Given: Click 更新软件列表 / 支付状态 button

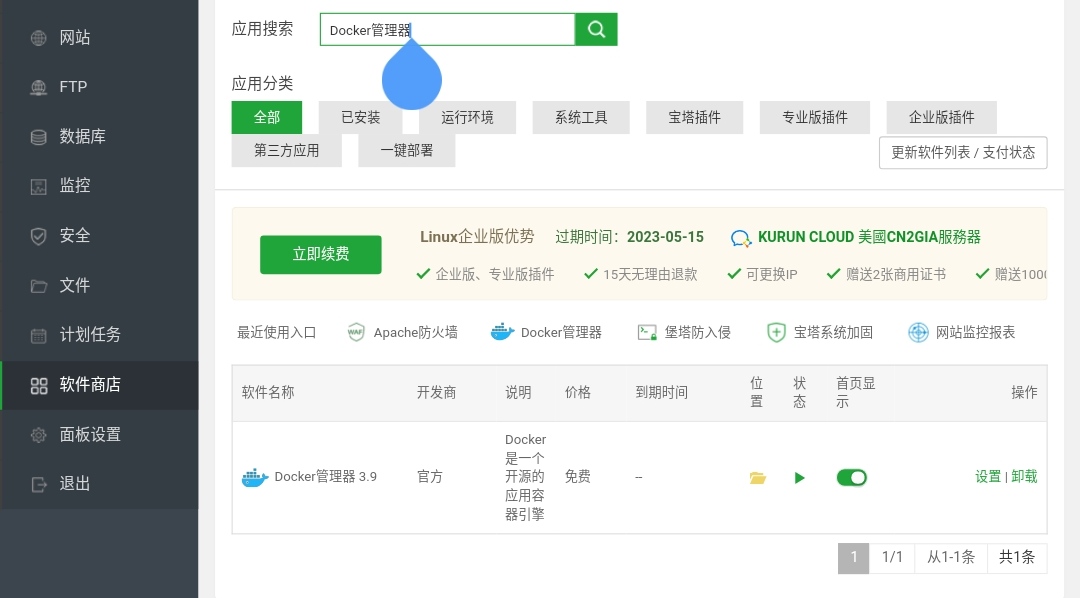Looking at the screenshot, I should 963,152.
